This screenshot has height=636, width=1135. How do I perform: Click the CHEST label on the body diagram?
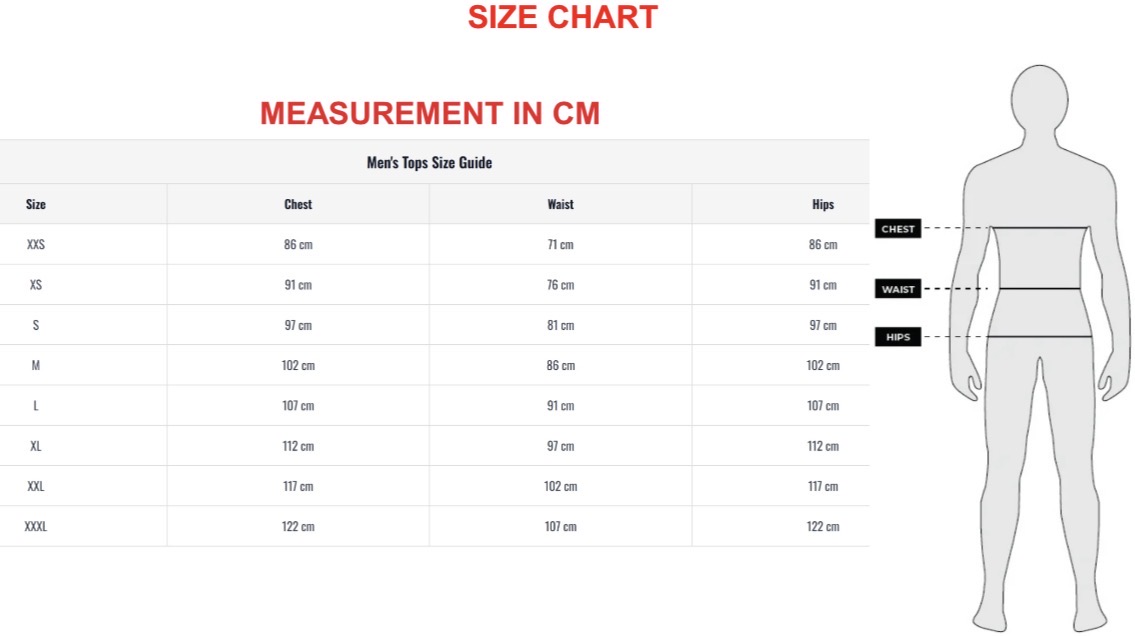[x=898, y=229]
